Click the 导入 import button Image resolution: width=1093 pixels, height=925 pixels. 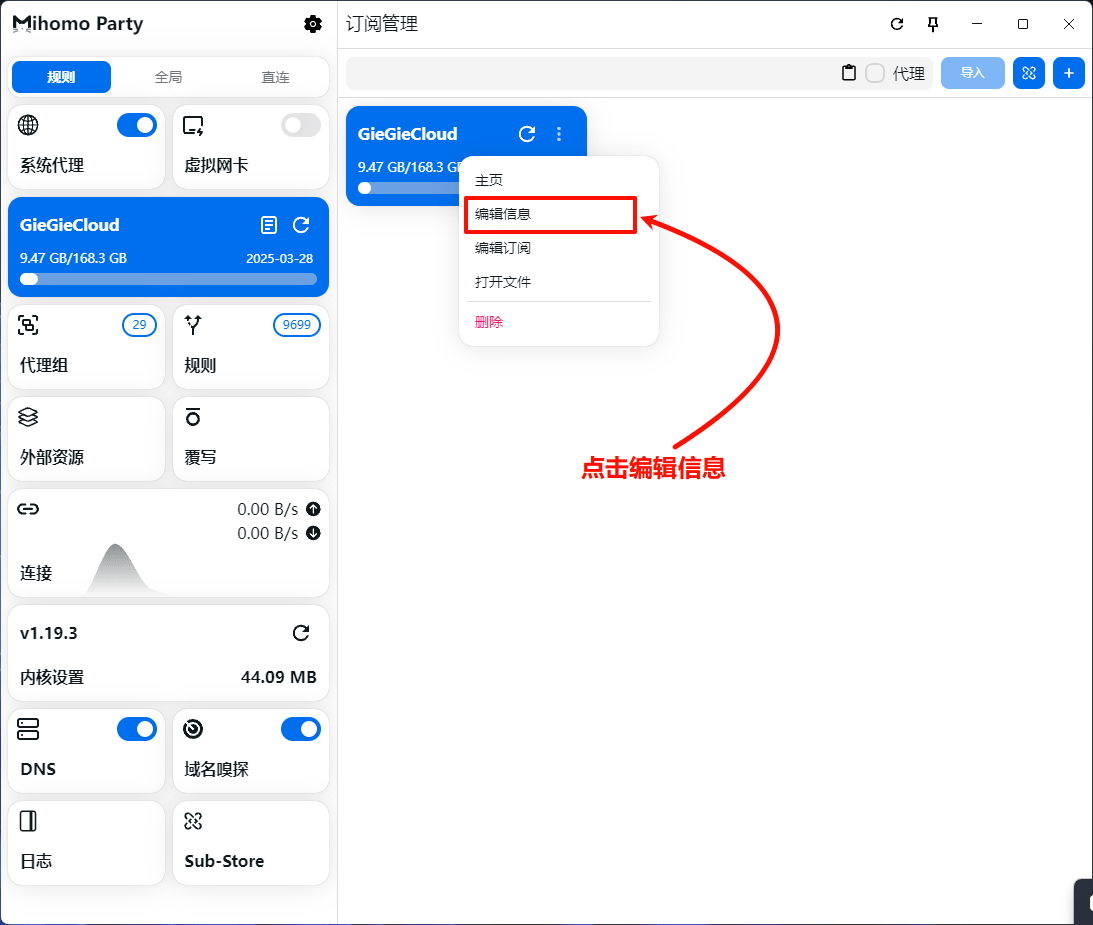tap(972, 73)
